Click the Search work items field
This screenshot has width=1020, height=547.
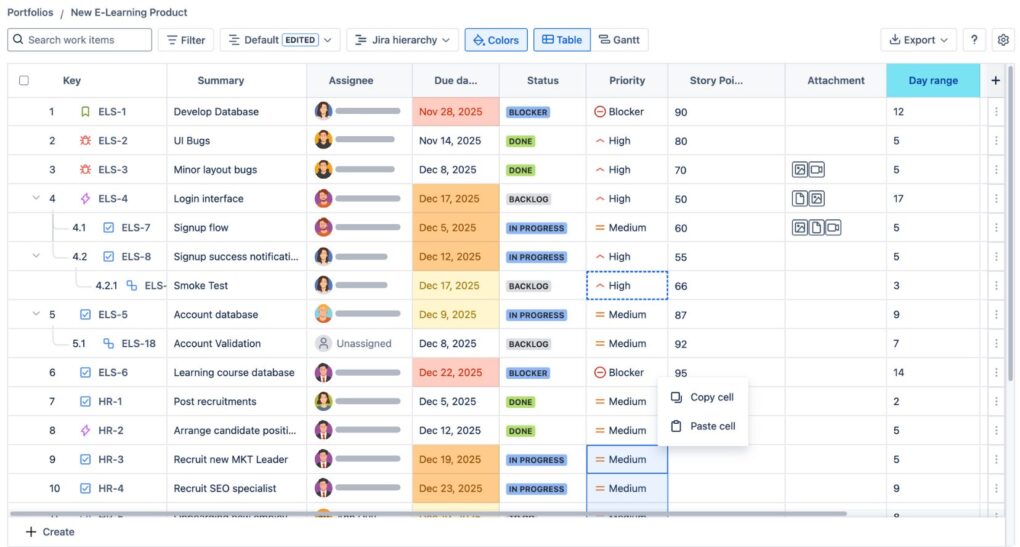point(79,40)
